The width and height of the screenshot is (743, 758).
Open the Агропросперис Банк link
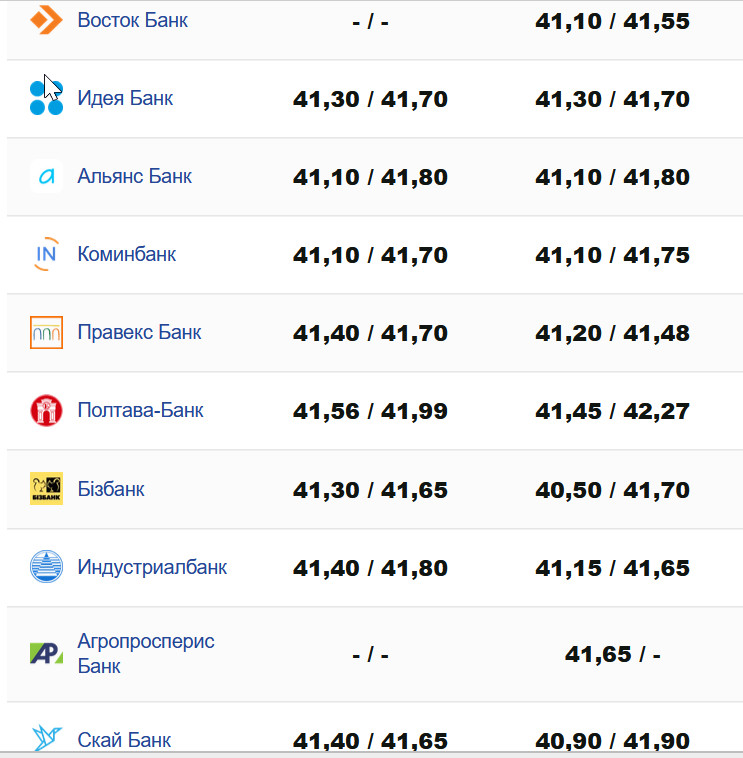tap(146, 653)
